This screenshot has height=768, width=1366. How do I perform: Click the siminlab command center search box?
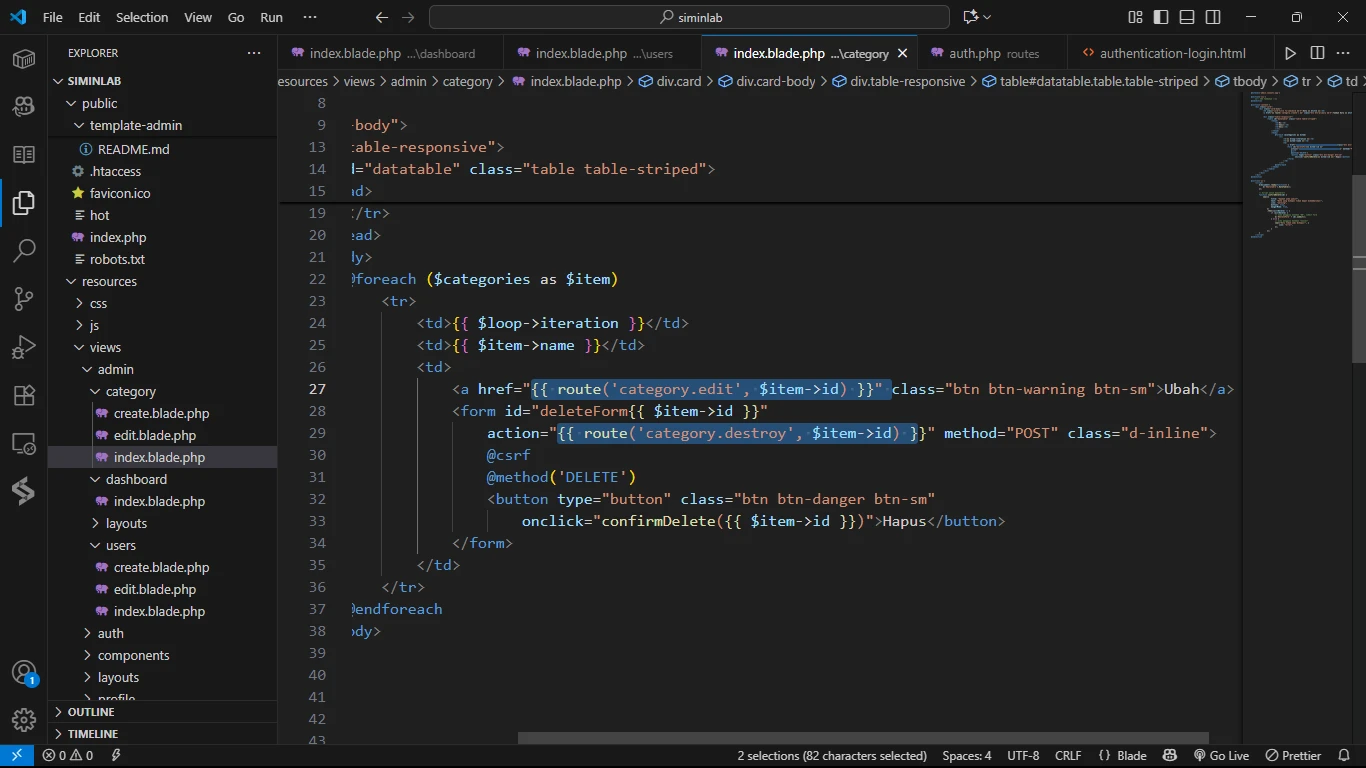[x=689, y=17]
